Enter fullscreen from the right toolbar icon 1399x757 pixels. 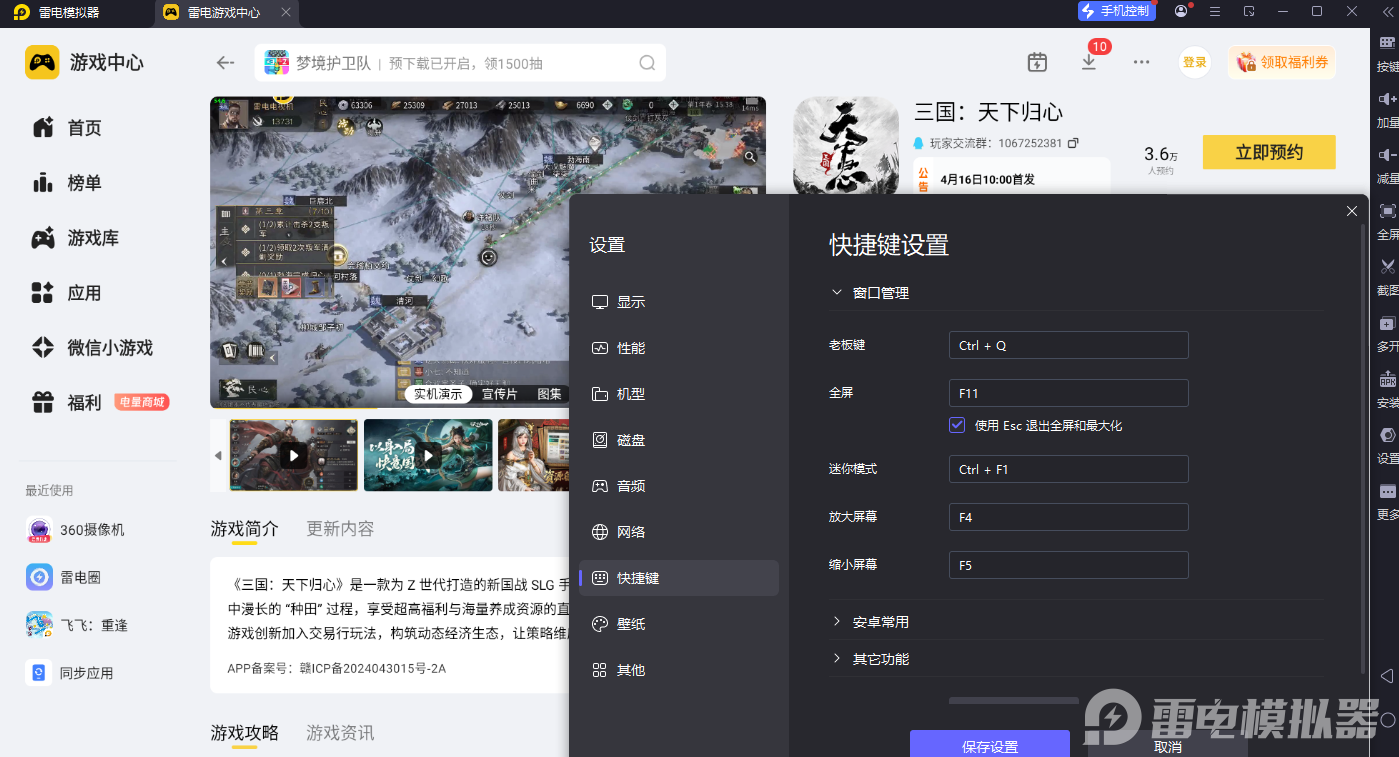[1387, 211]
